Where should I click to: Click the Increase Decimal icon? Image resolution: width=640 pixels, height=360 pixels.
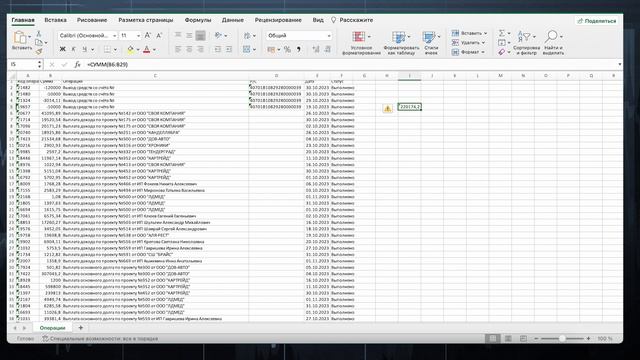316,49
